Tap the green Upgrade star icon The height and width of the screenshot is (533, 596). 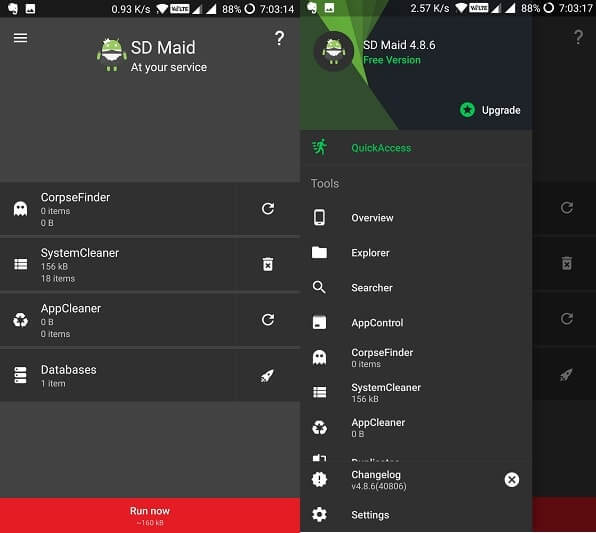click(x=467, y=110)
